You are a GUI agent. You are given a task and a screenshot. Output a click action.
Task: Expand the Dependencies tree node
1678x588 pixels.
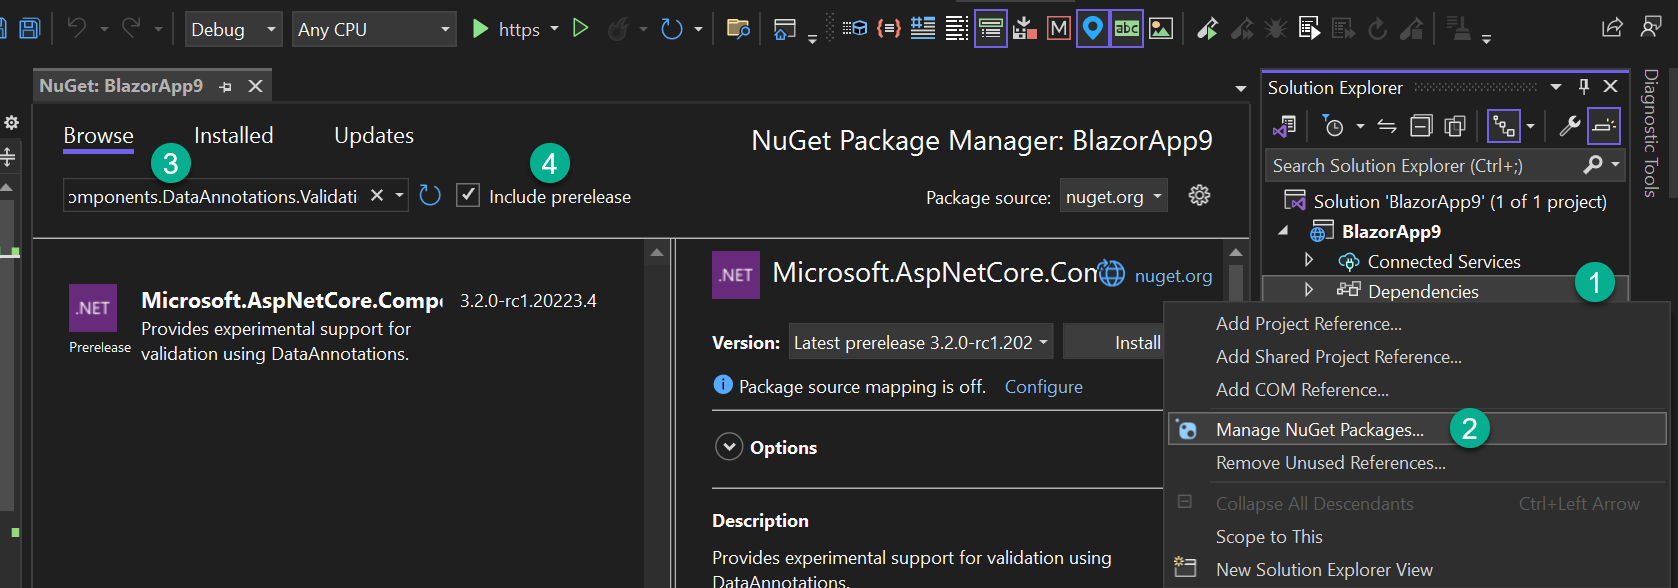point(1308,290)
